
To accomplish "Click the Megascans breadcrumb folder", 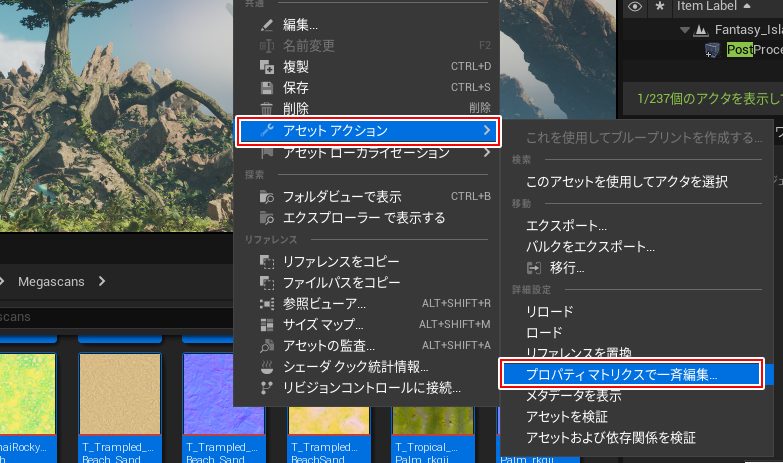I will [x=51, y=282].
